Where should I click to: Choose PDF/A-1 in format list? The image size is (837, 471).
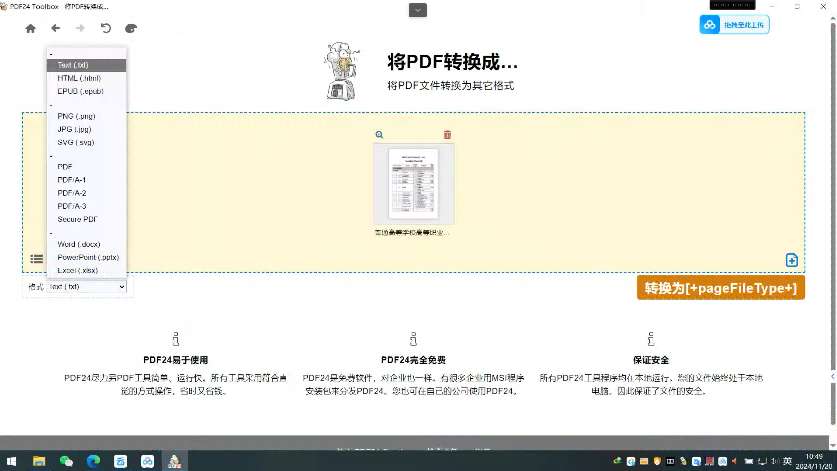(86, 180)
